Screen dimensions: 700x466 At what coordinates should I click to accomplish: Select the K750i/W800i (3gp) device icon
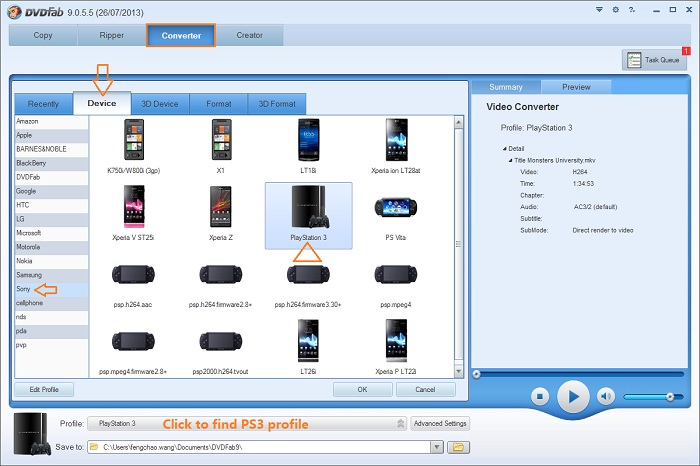click(x=133, y=140)
